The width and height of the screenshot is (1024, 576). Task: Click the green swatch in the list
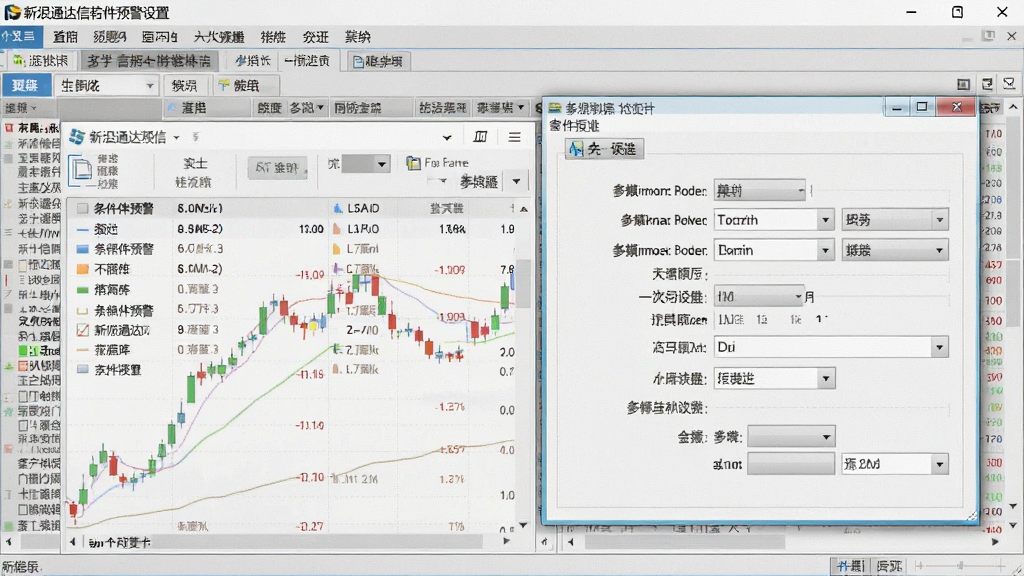(x=82, y=289)
